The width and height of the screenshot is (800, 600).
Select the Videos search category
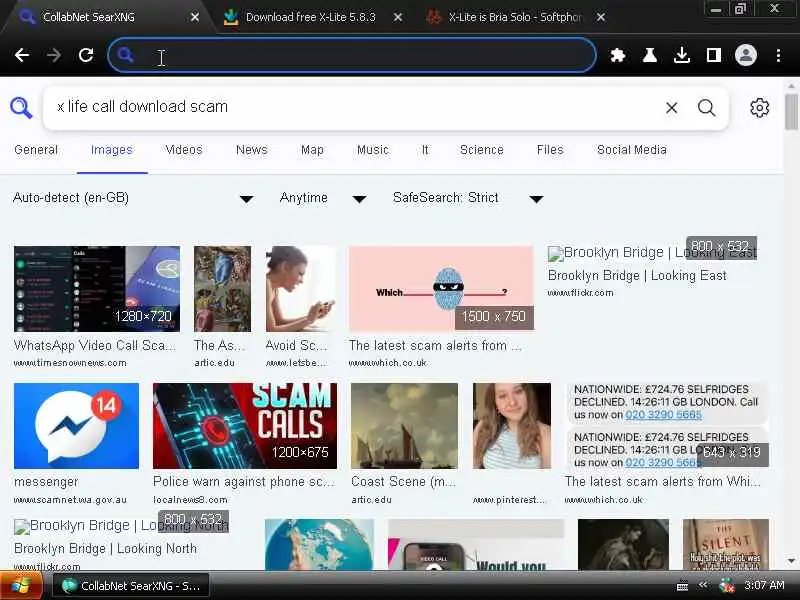coord(184,150)
